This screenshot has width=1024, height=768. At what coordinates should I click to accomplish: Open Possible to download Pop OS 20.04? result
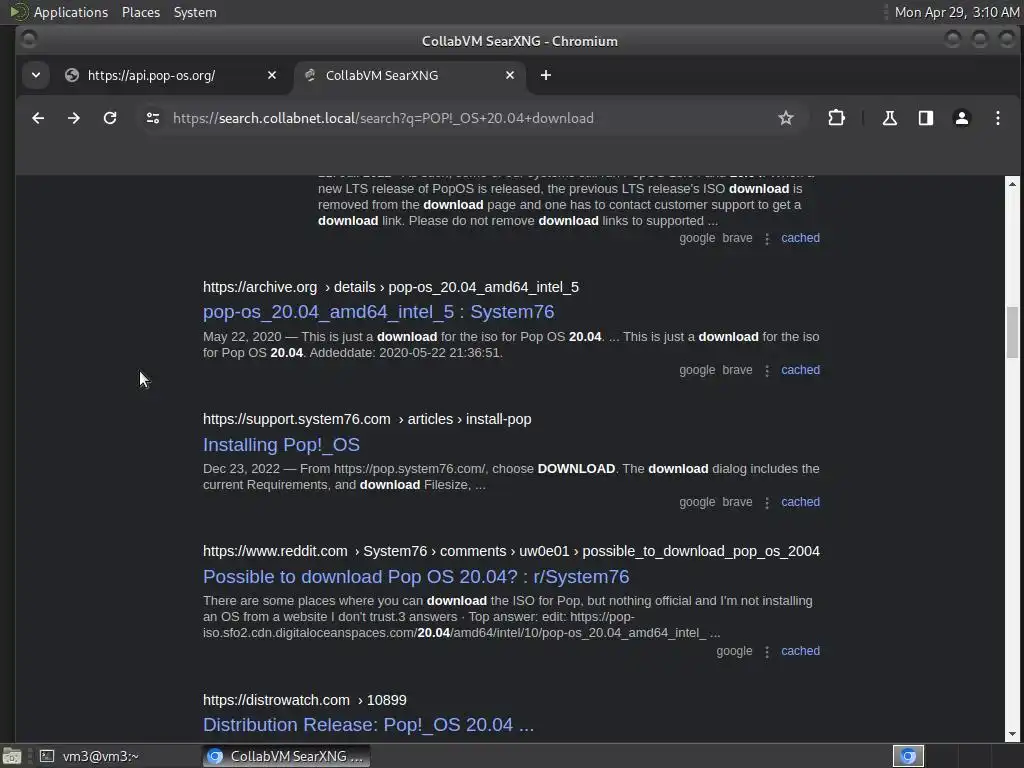click(415, 577)
